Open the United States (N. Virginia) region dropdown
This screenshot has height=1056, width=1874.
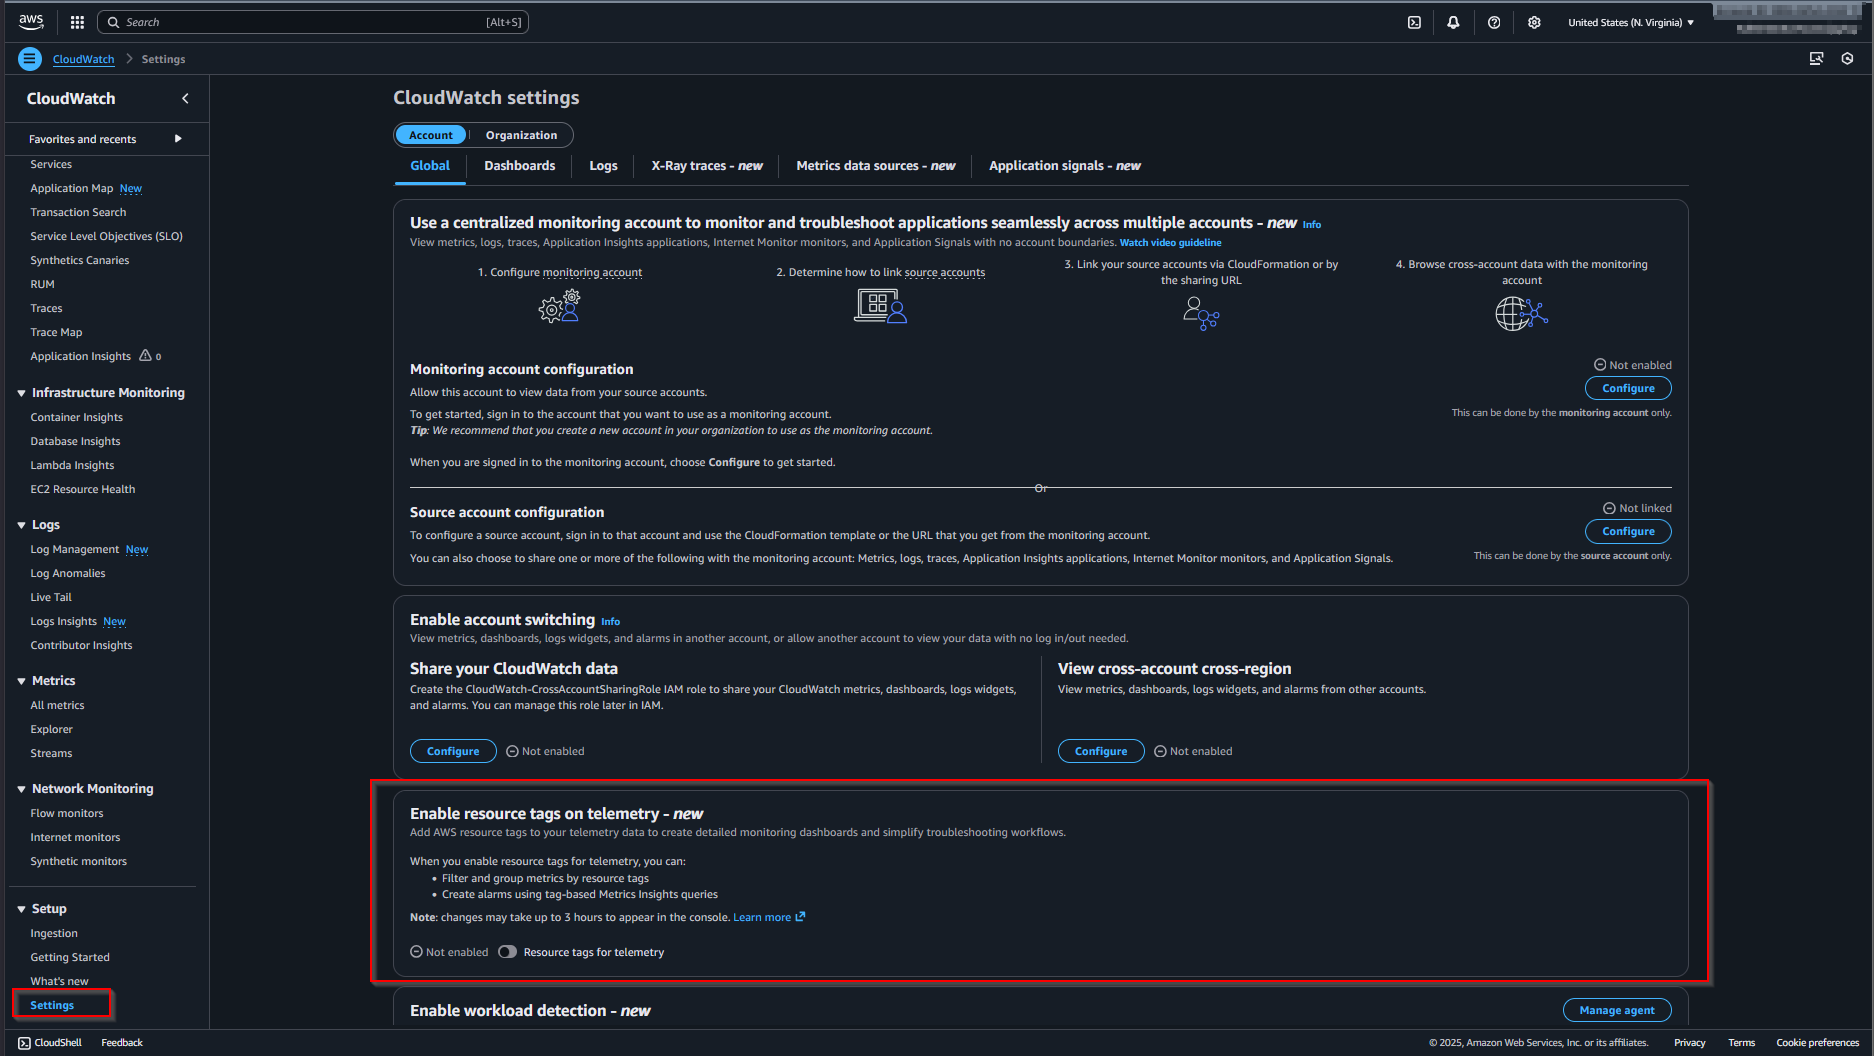[1630, 21]
